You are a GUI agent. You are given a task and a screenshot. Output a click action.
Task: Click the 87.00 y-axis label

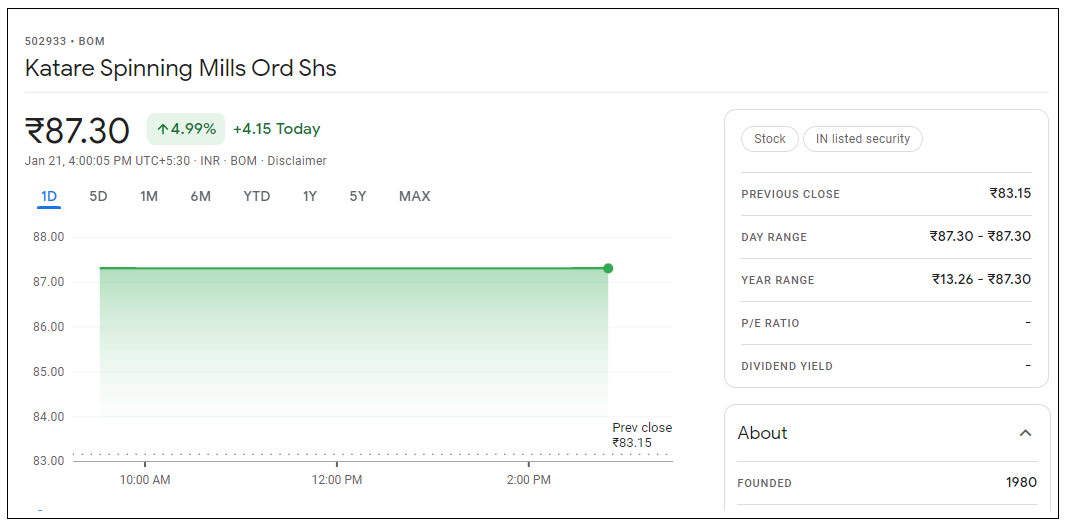tap(48, 282)
